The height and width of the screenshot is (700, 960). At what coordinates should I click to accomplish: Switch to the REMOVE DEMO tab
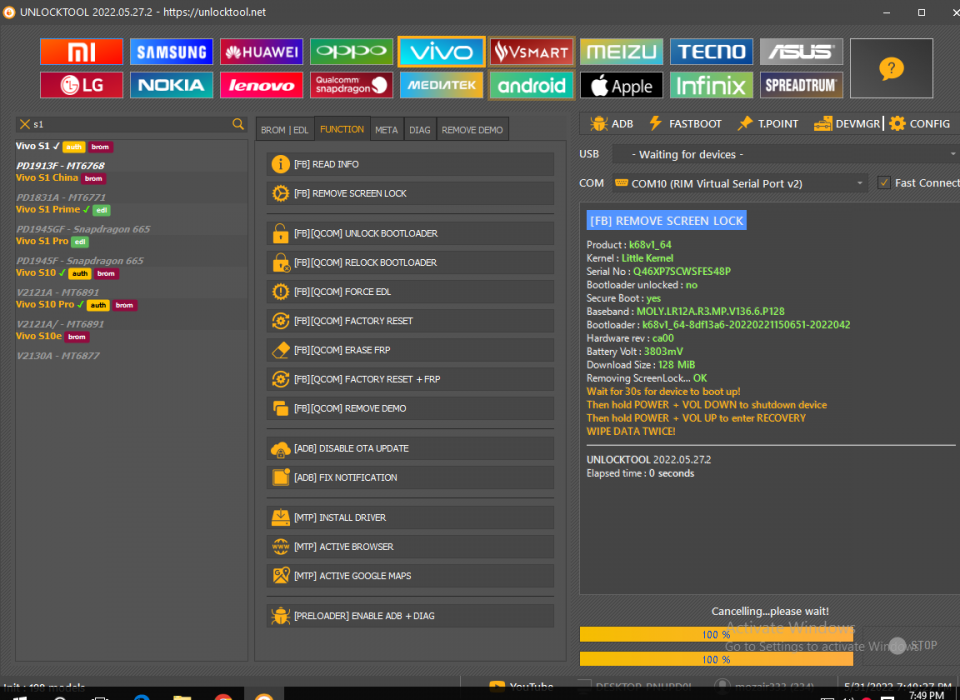point(472,130)
